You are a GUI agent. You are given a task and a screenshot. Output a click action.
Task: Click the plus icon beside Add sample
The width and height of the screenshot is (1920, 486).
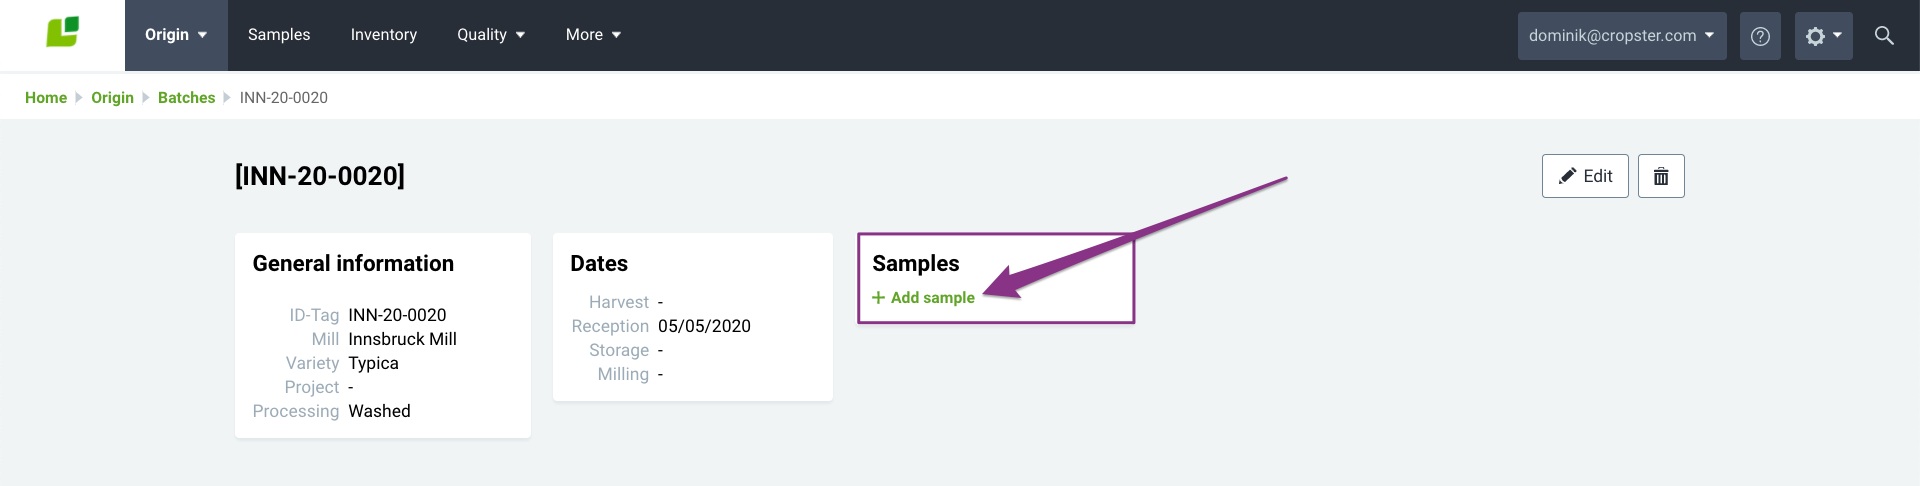point(878,298)
